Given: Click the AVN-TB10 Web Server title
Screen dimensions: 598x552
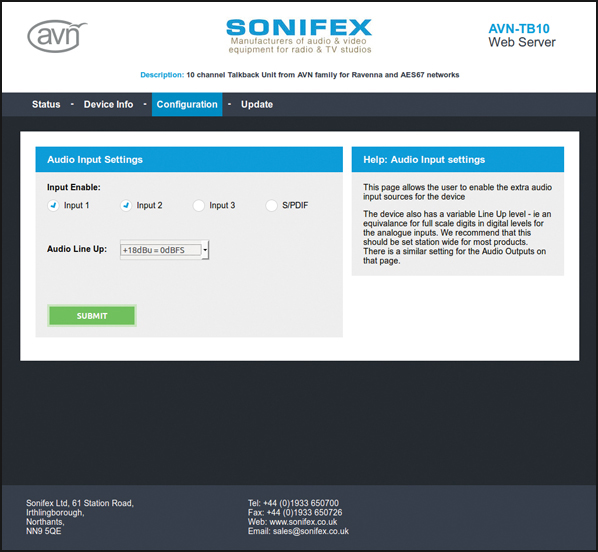Looking at the screenshot, I should tap(522, 35).
